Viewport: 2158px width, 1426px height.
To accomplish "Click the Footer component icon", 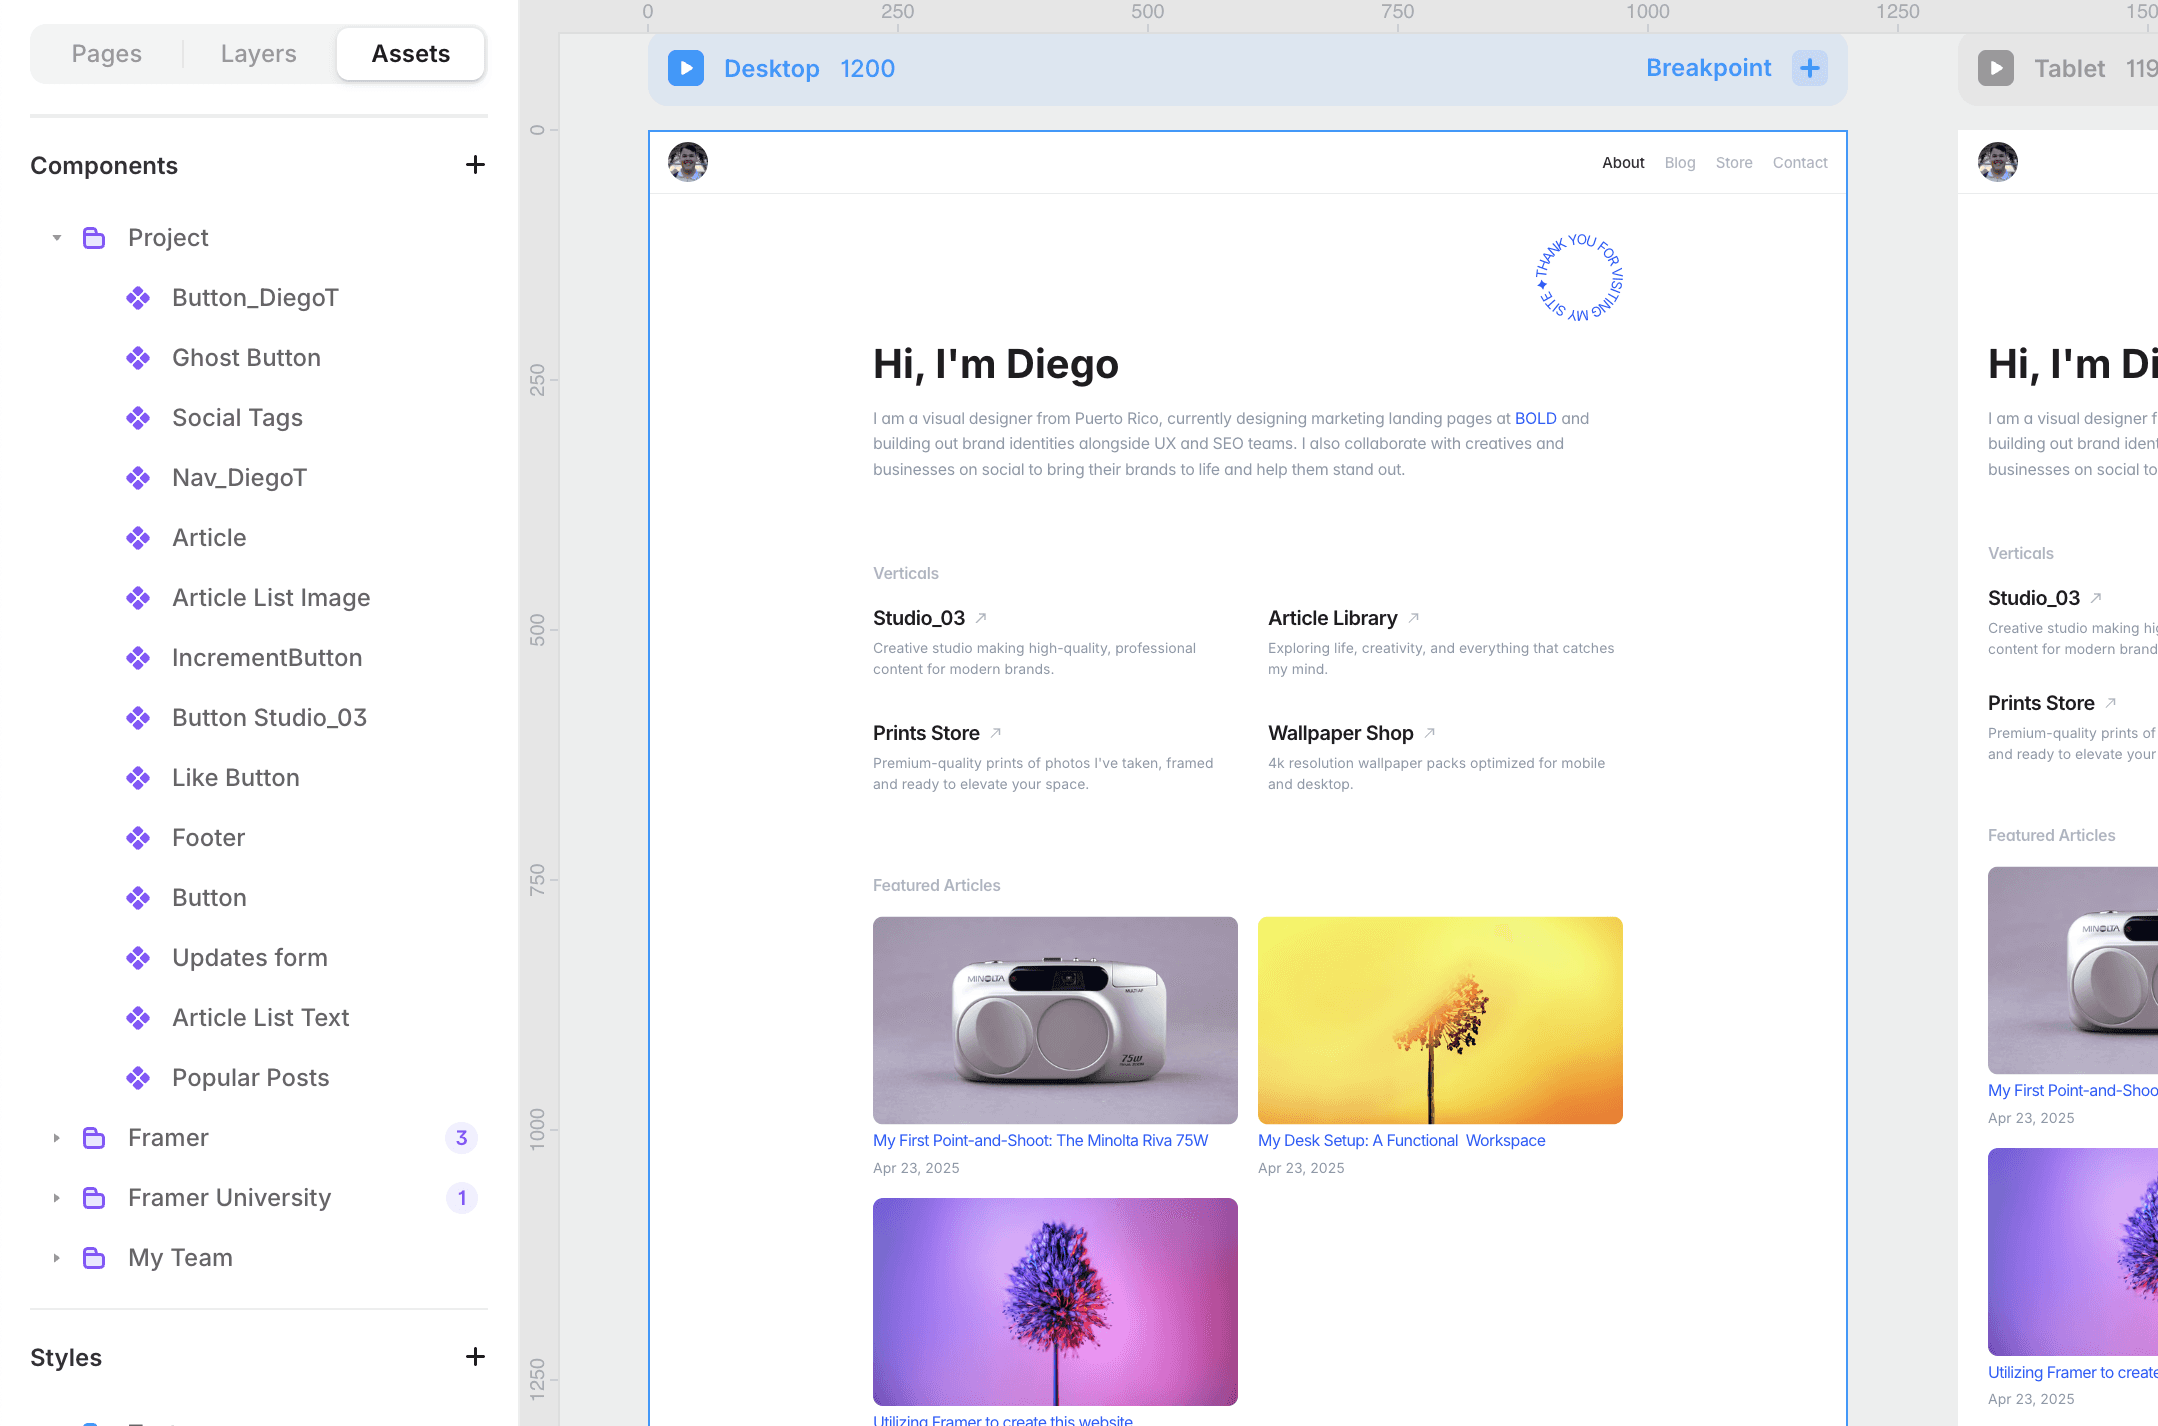I will click(138, 838).
